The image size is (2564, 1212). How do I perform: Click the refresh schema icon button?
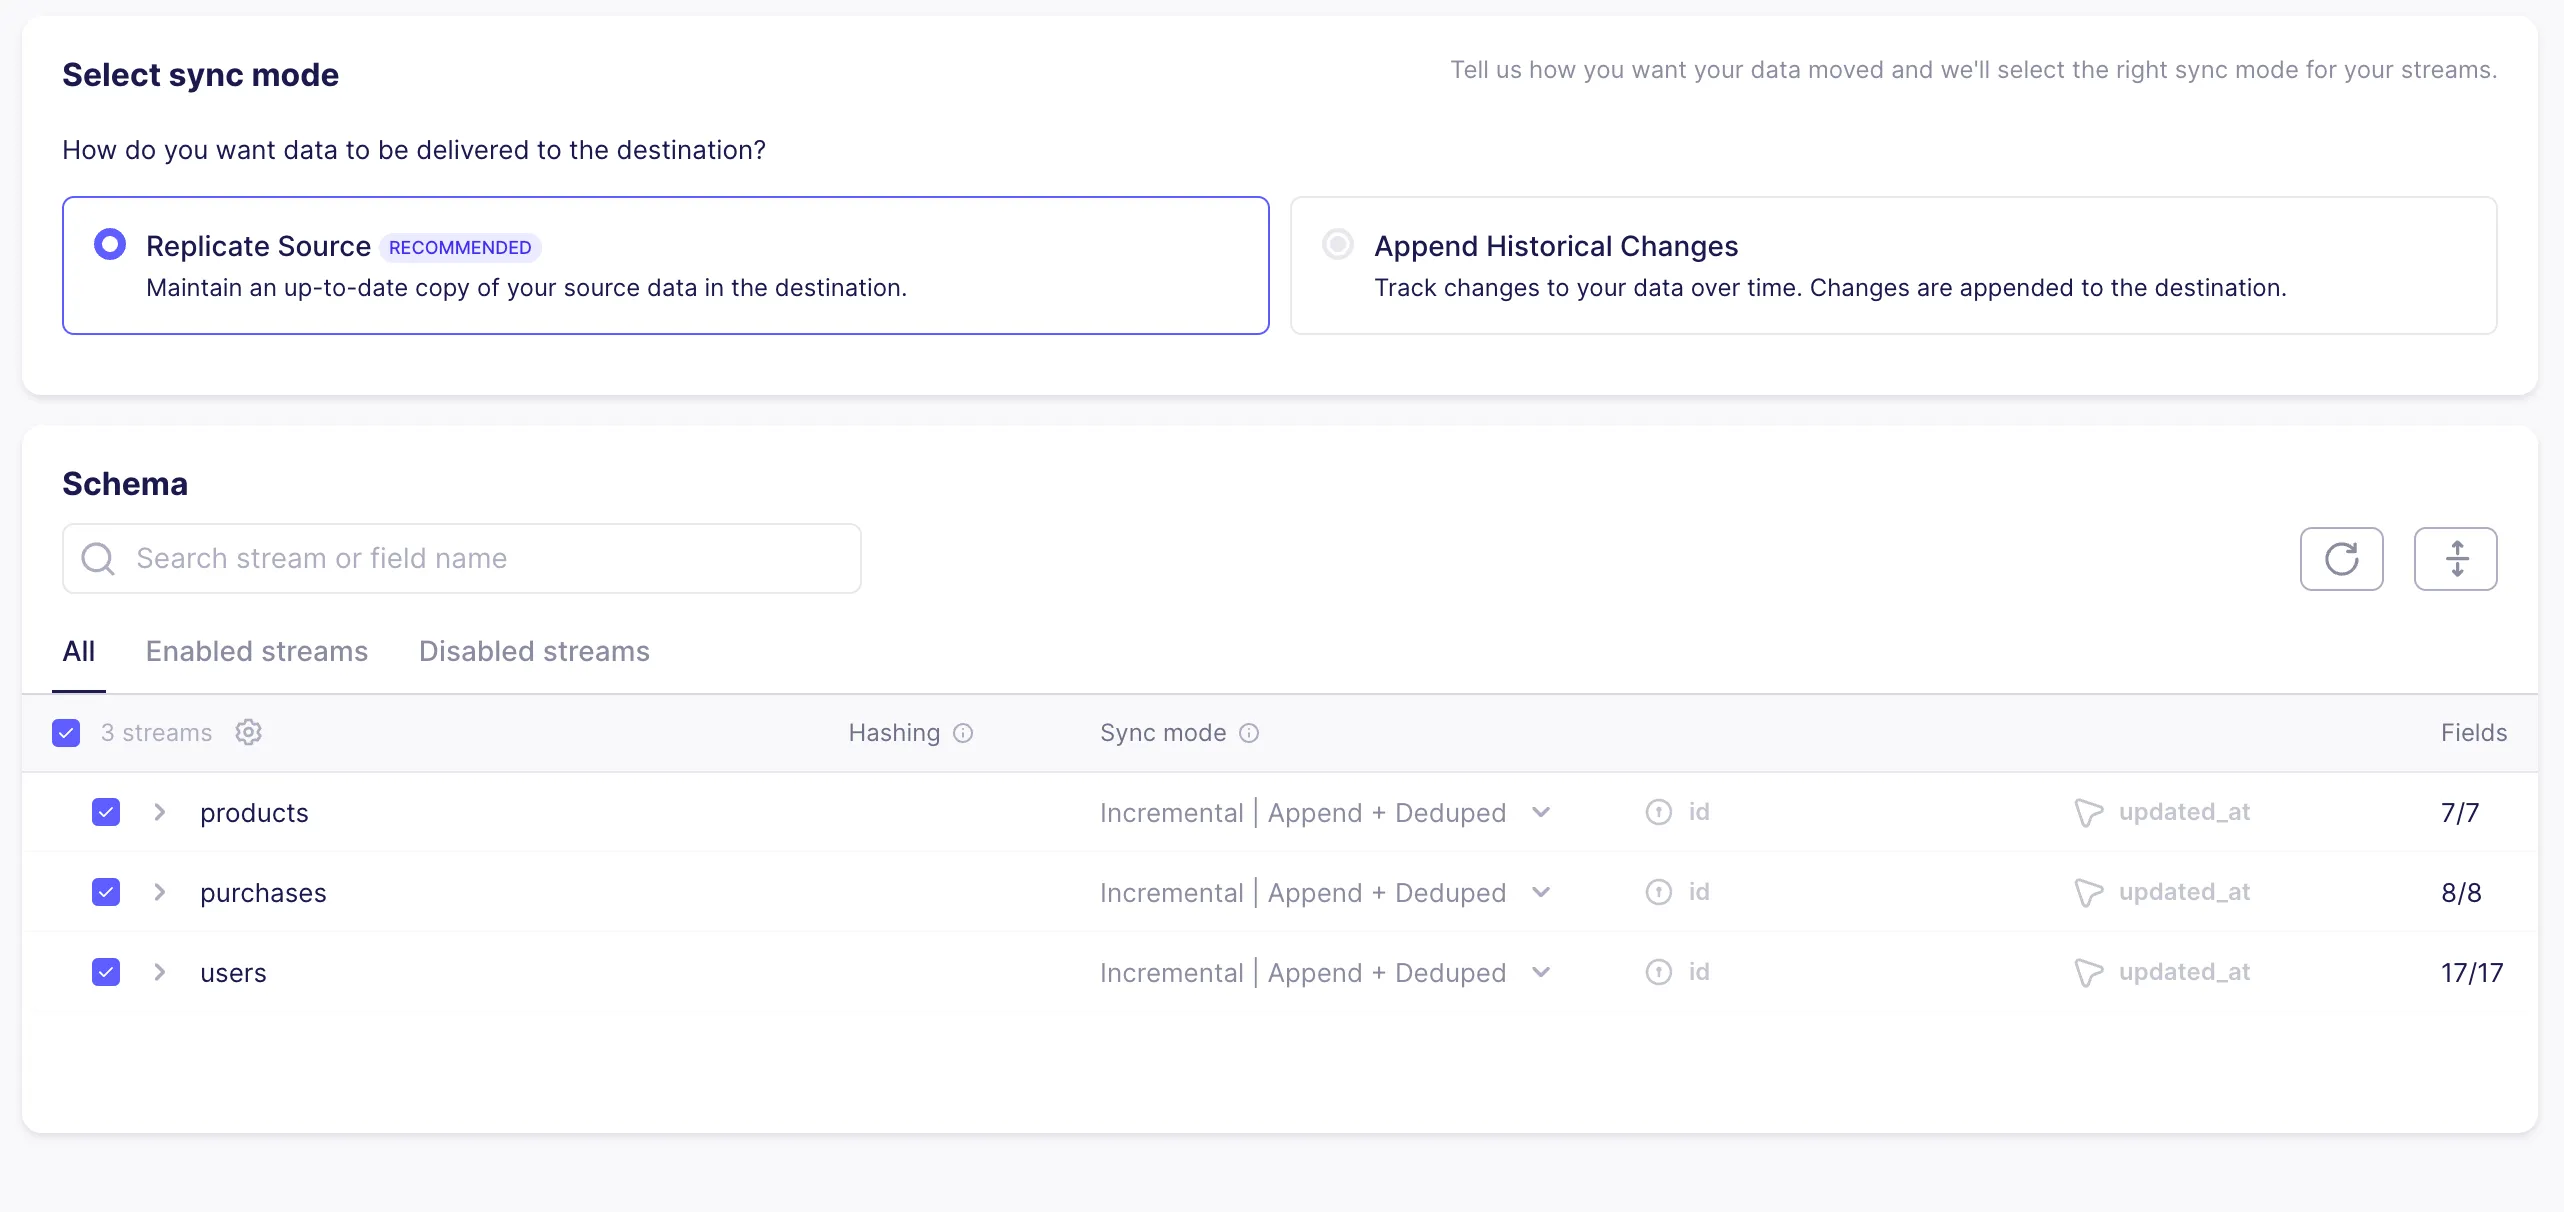click(x=2341, y=559)
